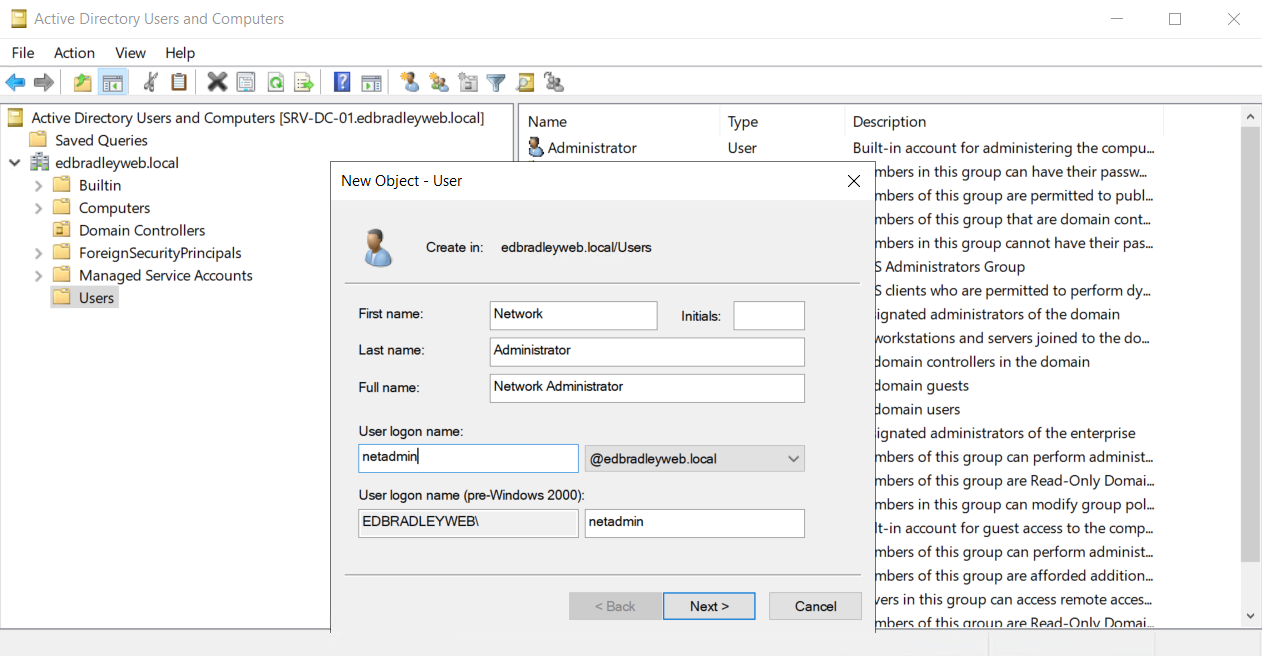Expand the Builtin container in the tree

point(40,185)
